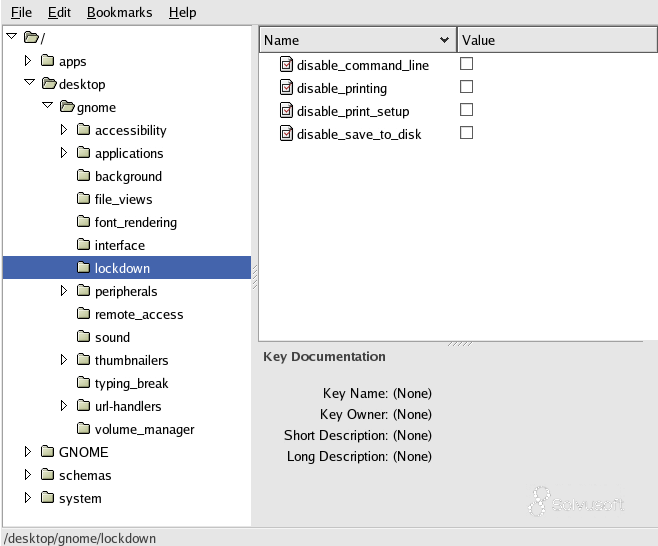
Task: Select the background tree label
Action: click(x=128, y=177)
